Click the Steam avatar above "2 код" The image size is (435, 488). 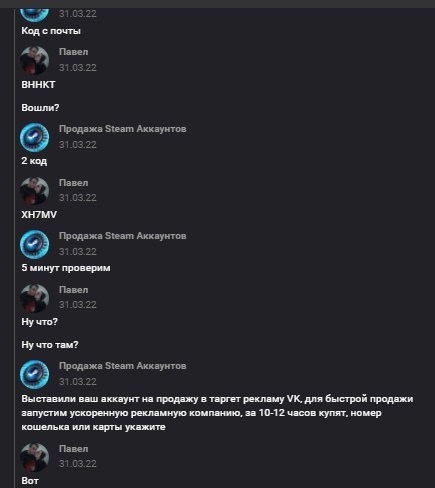click(x=35, y=137)
